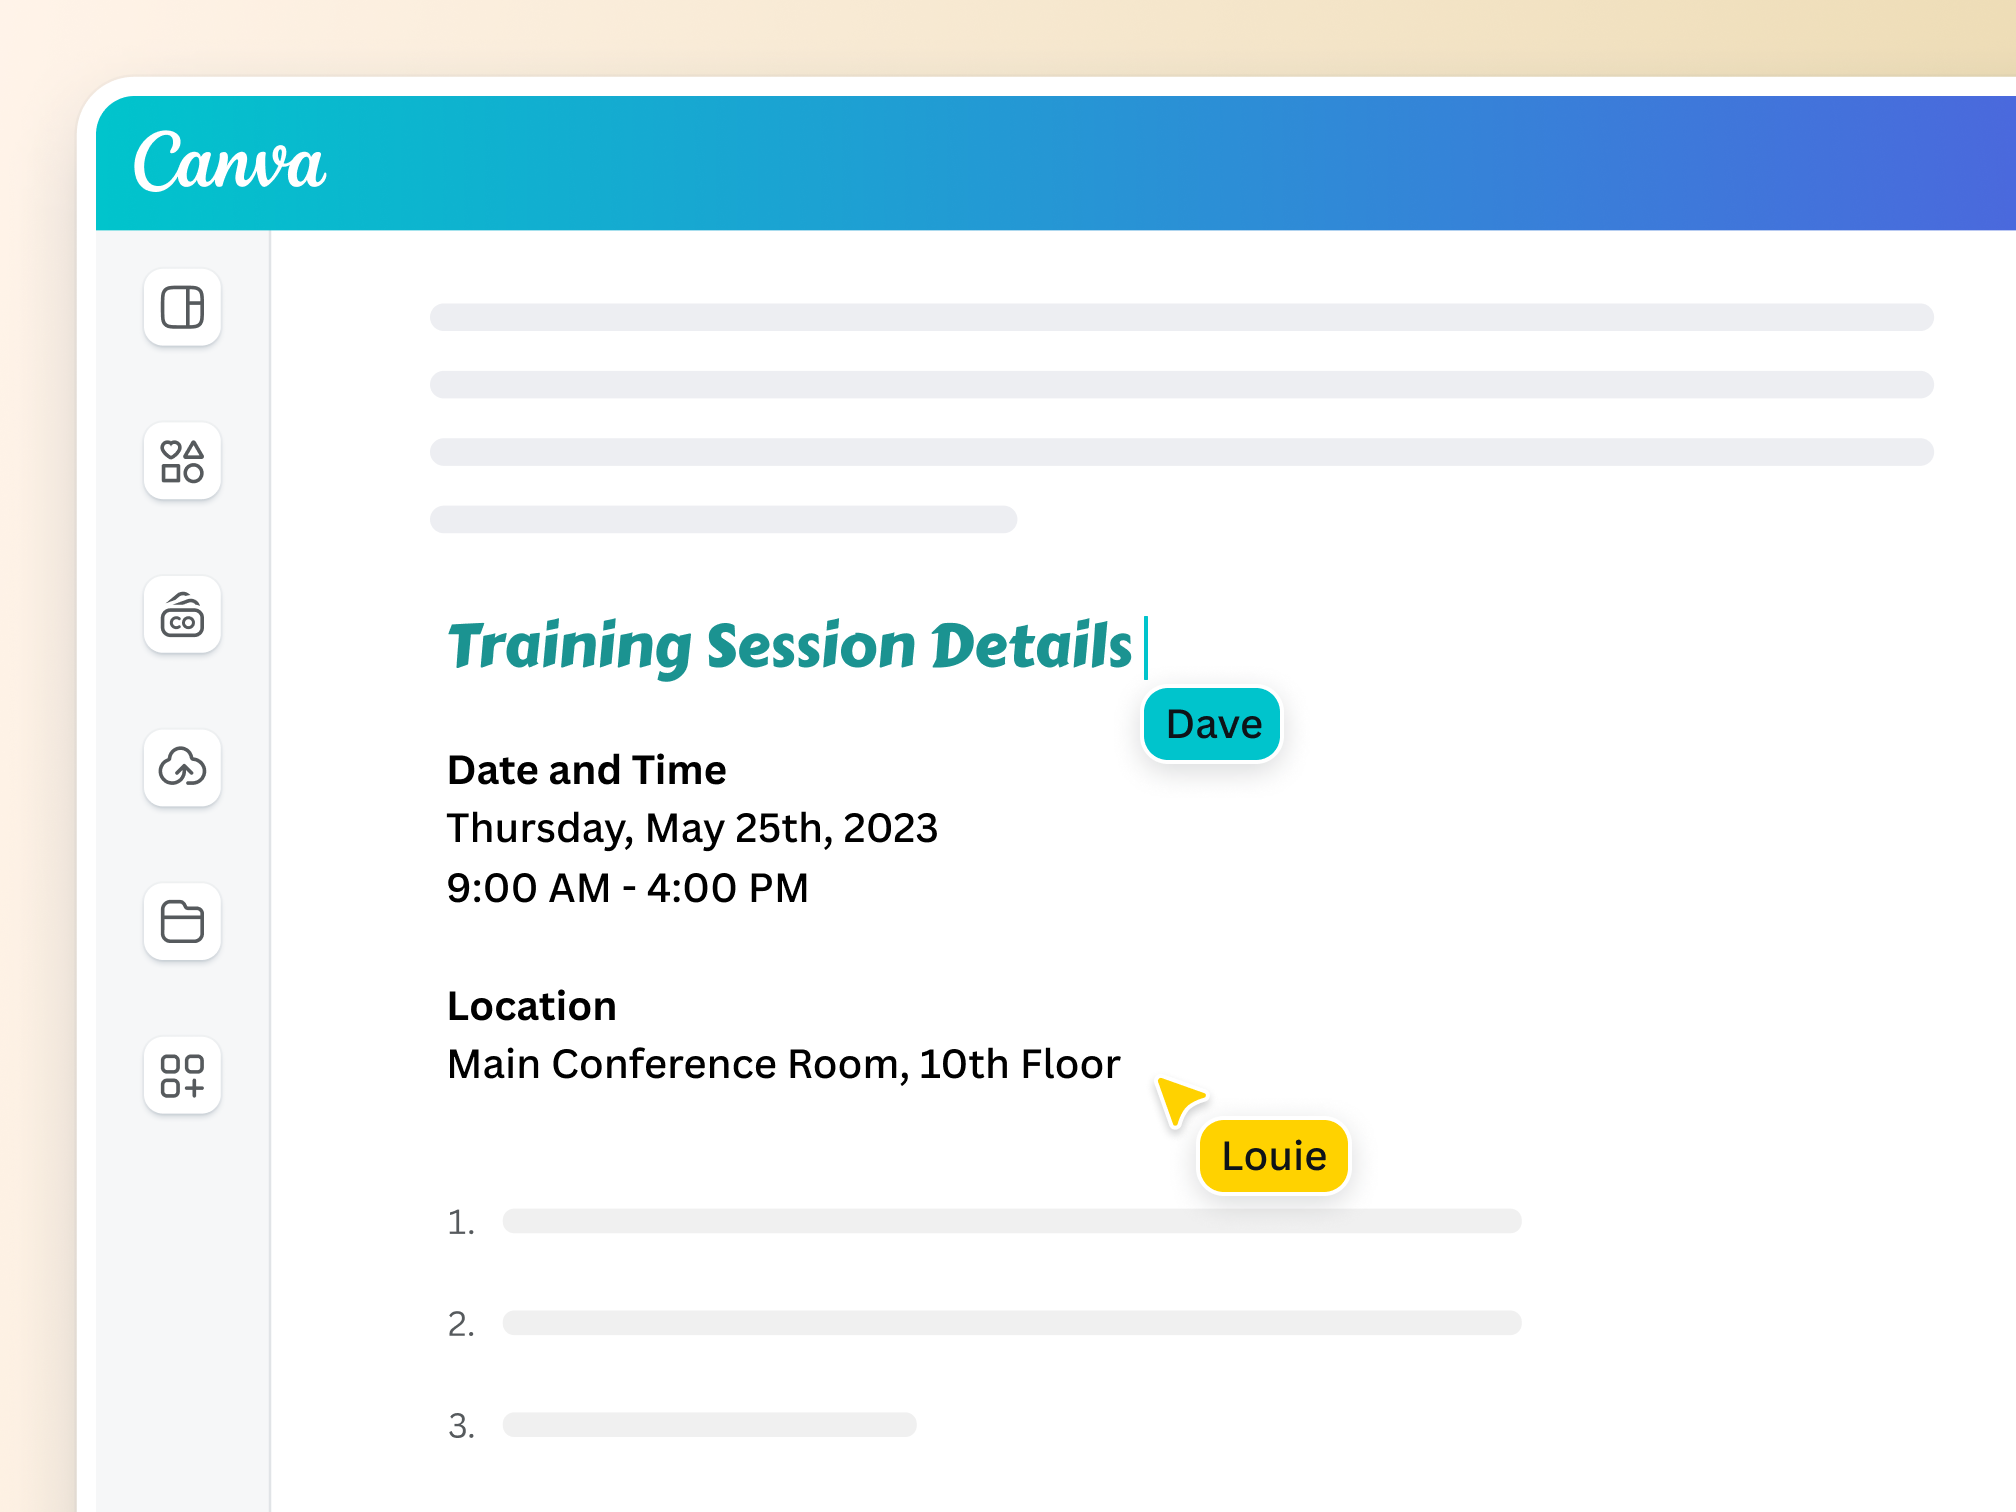Click the first gray paragraph placeholder line
Image resolution: width=2016 pixels, height=1512 pixels.
coord(1180,318)
